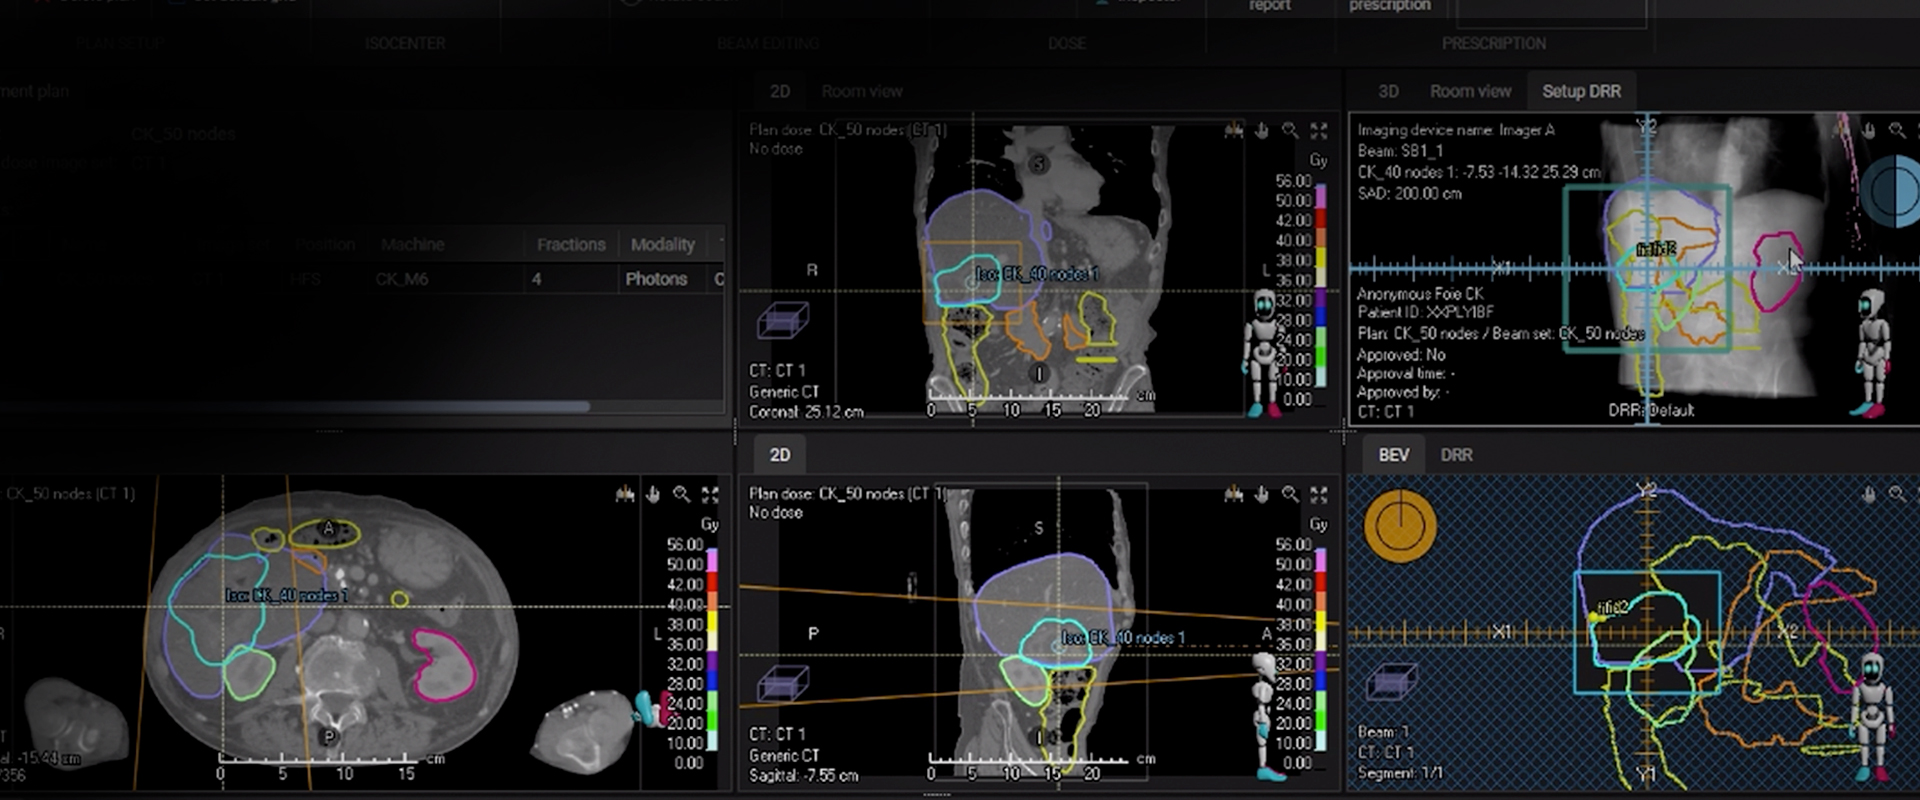Go to the BEAM EDITING section
The image size is (1920, 800).
point(767,43)
